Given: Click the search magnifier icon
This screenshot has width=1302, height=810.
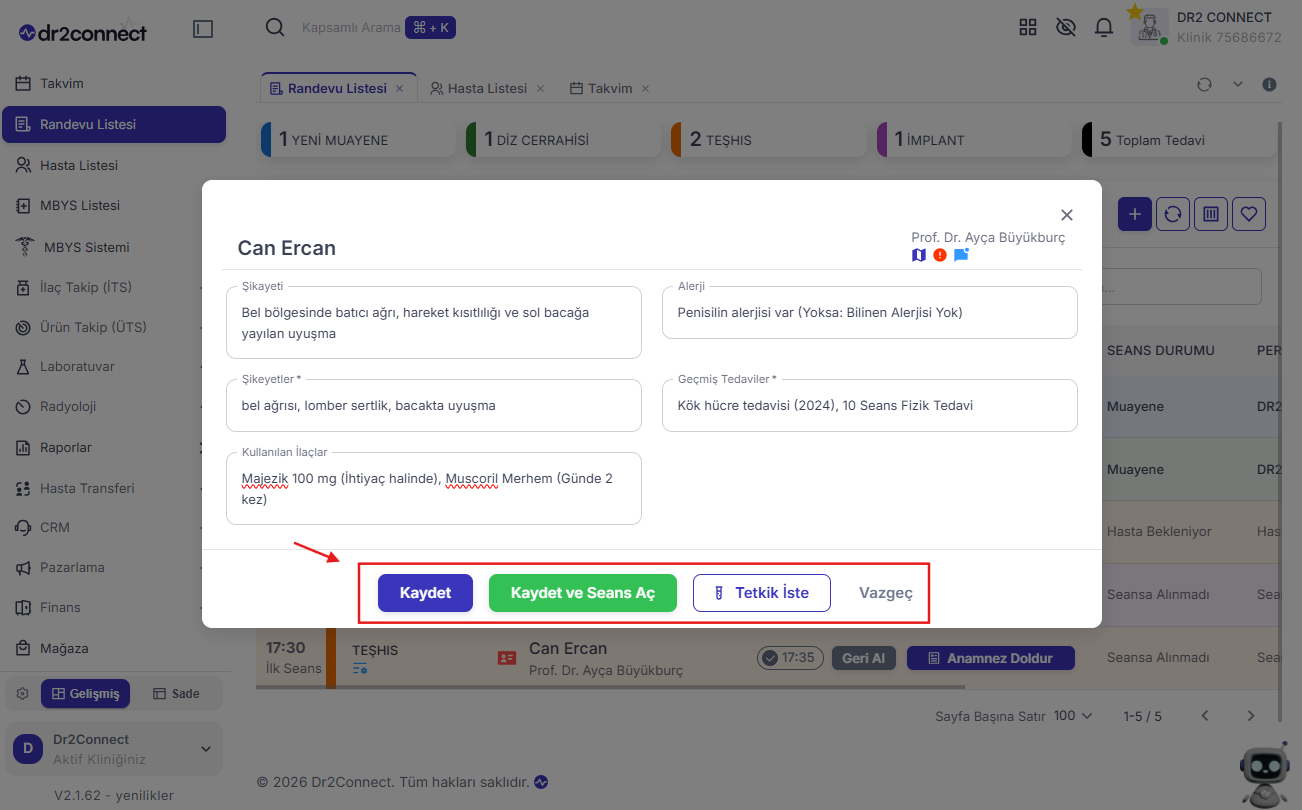Looking at the screenshot, I should tap(275, 27).
